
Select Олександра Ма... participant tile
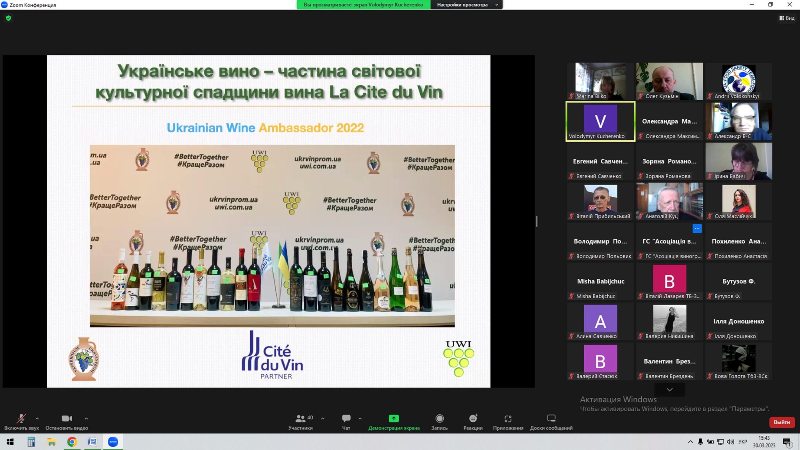pos(669,121)
